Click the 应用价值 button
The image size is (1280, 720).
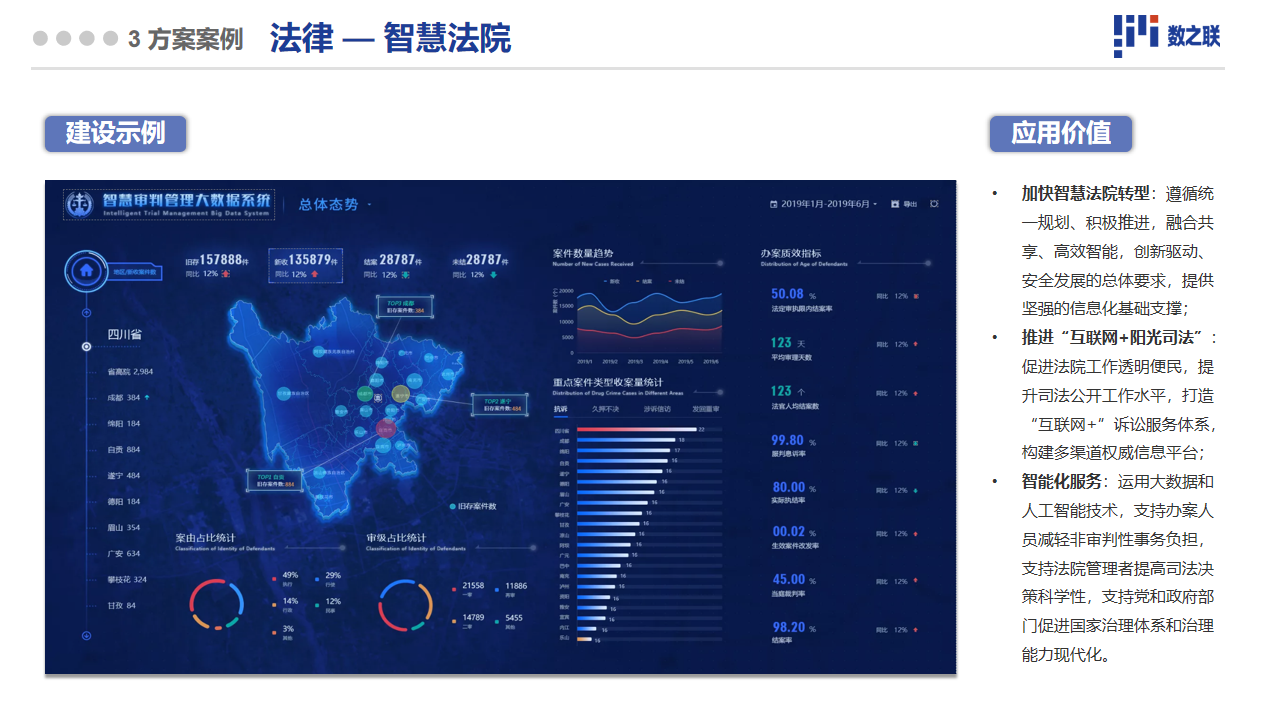click(x=1060, y=133)
